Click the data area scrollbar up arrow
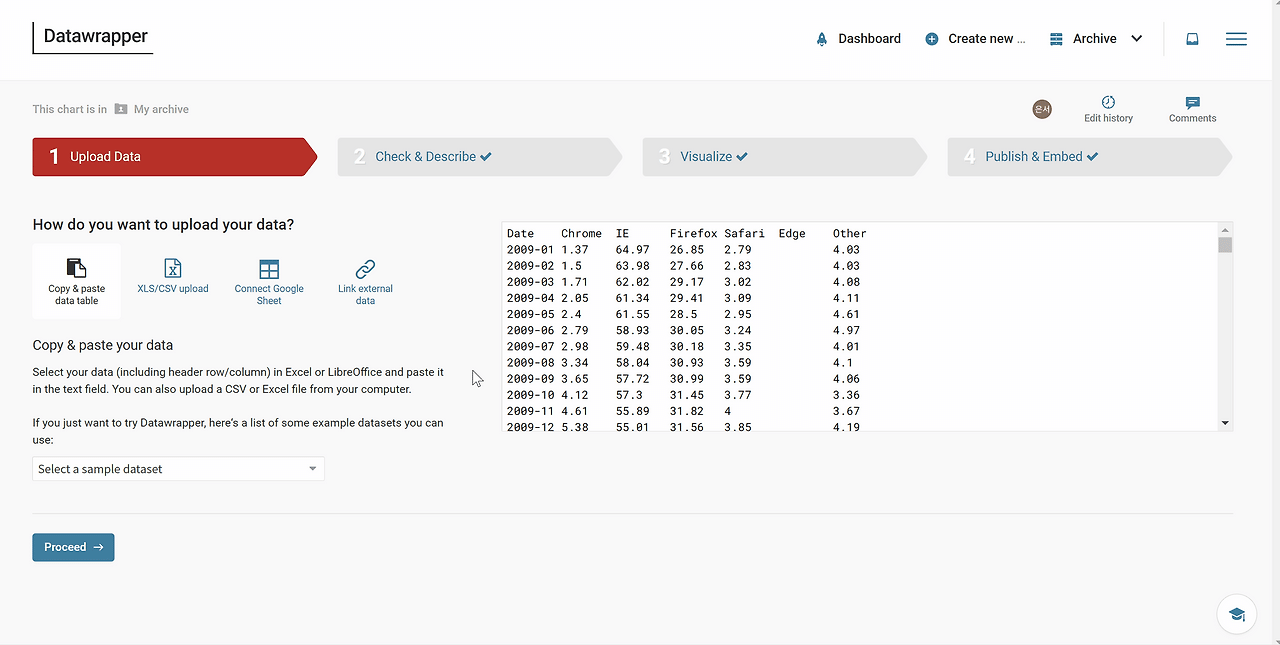The width and height of the screenshot is (1280, 645). pos(1225,230)
